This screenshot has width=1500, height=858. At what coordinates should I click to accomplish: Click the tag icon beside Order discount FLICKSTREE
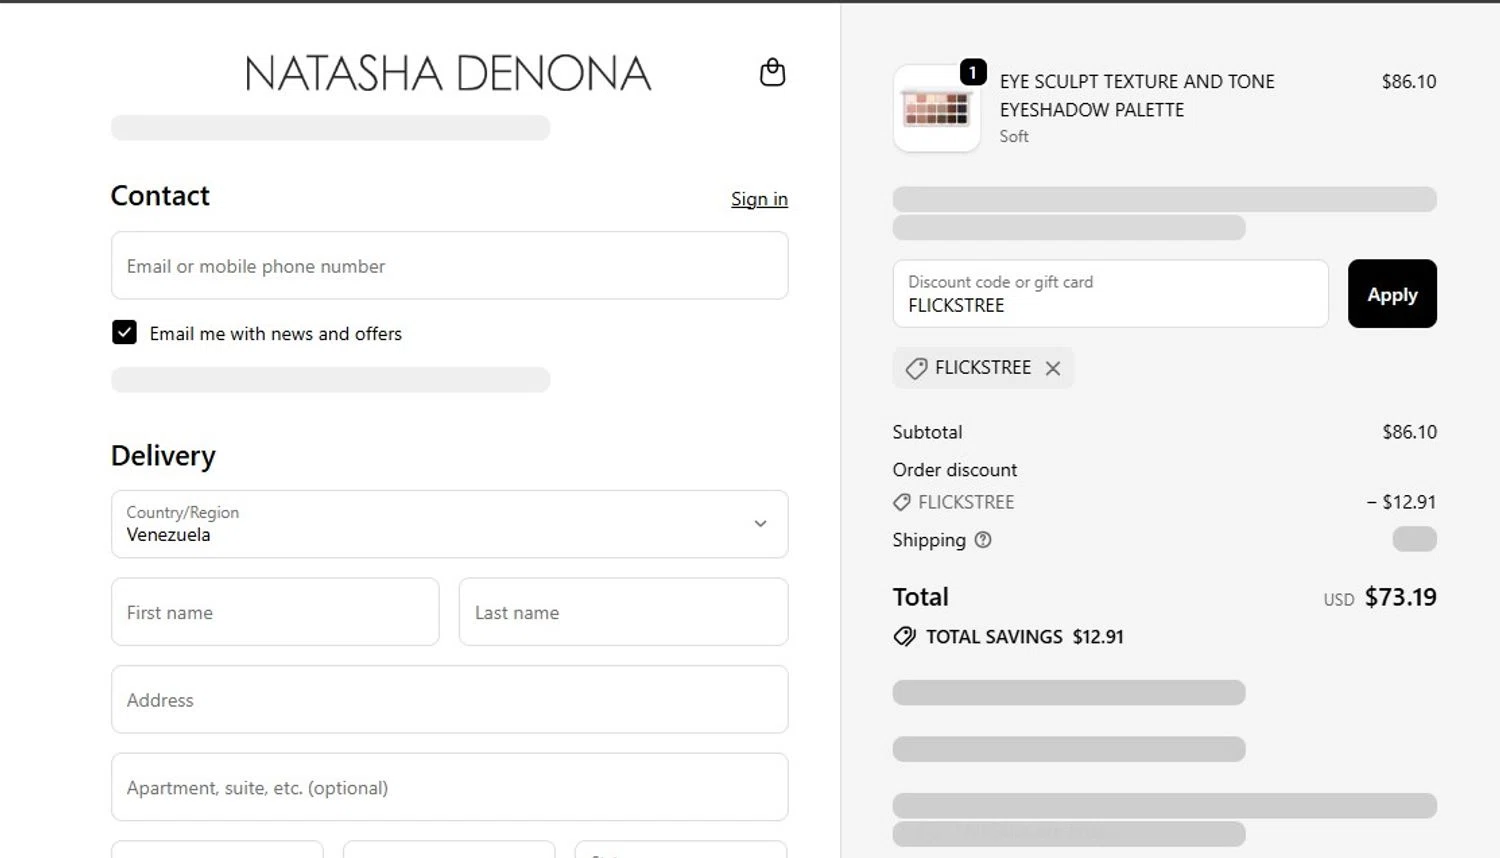[x=902, y=502]
